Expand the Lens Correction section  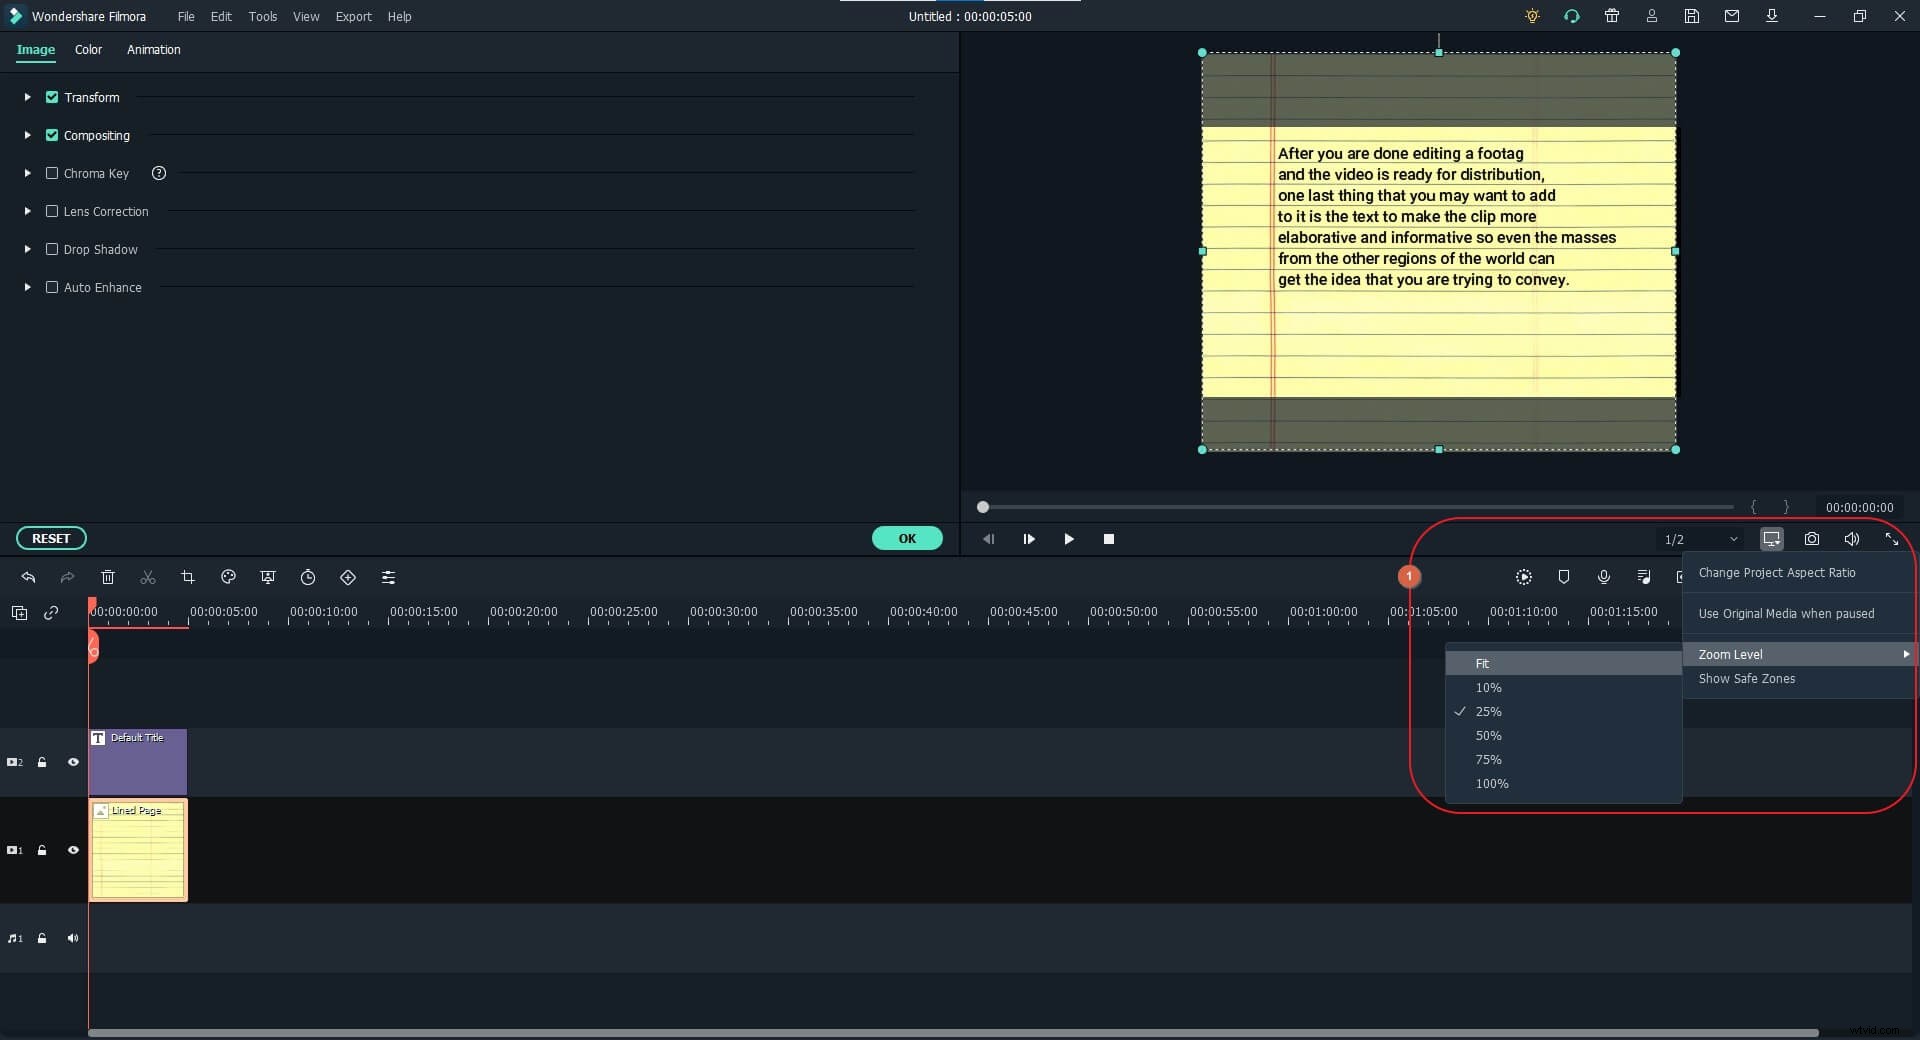click(x=26, y=211)
